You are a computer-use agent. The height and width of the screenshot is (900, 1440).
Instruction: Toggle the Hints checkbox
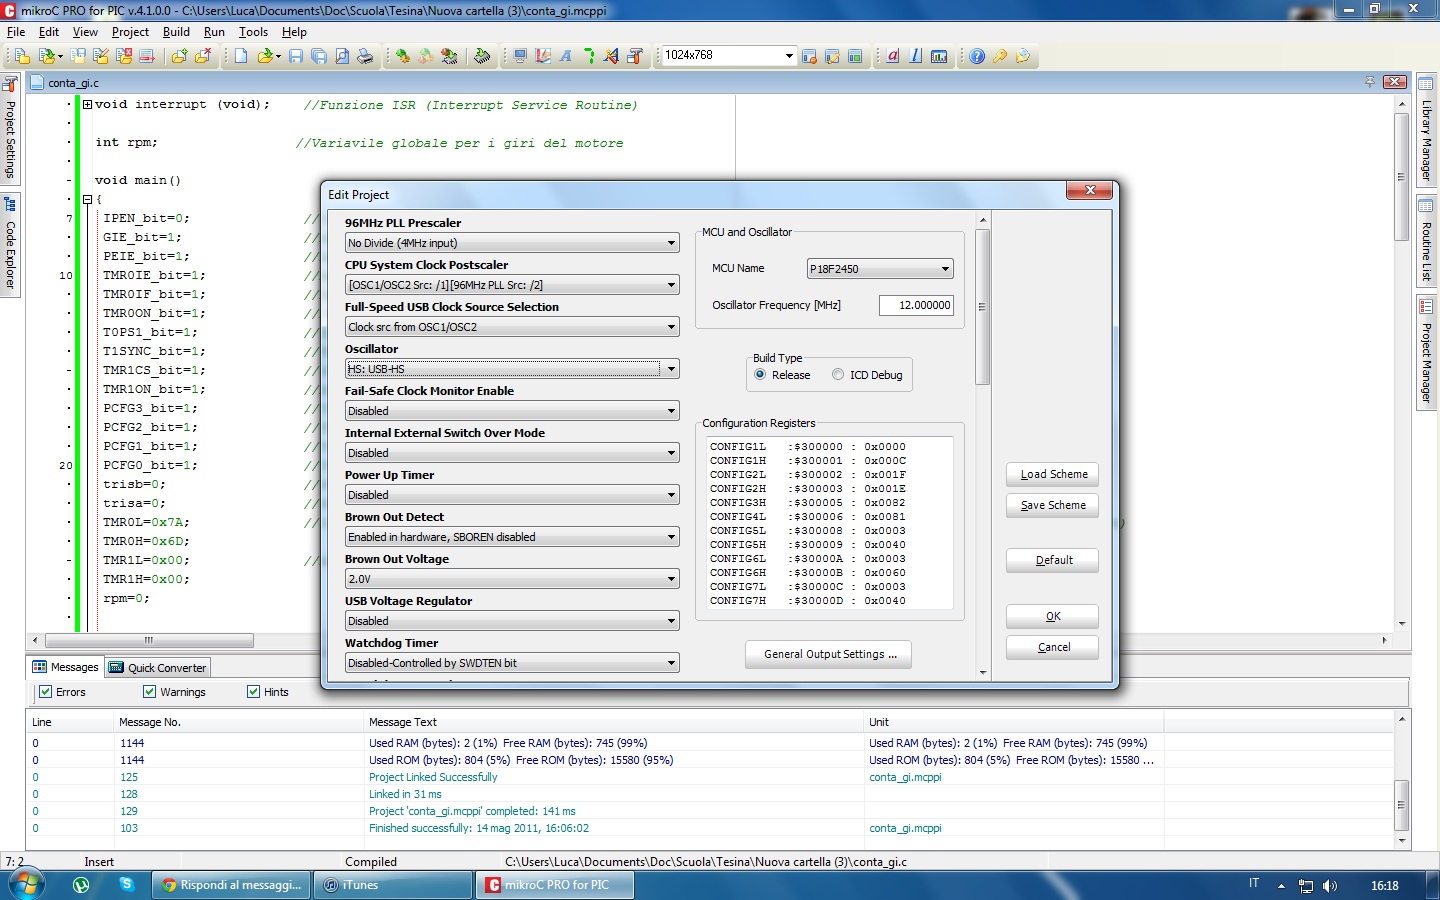click(x=254, y=692)
